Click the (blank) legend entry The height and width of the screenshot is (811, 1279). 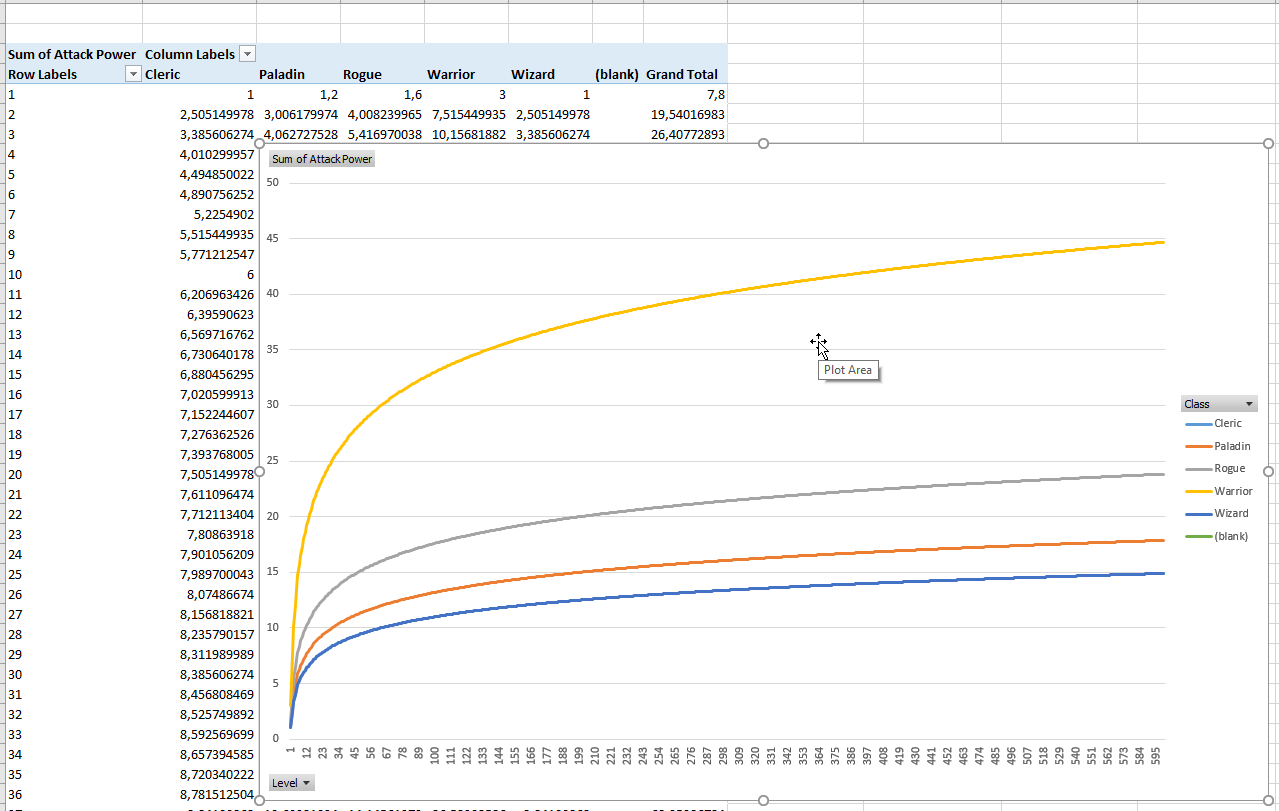(x=1230, y=536)
